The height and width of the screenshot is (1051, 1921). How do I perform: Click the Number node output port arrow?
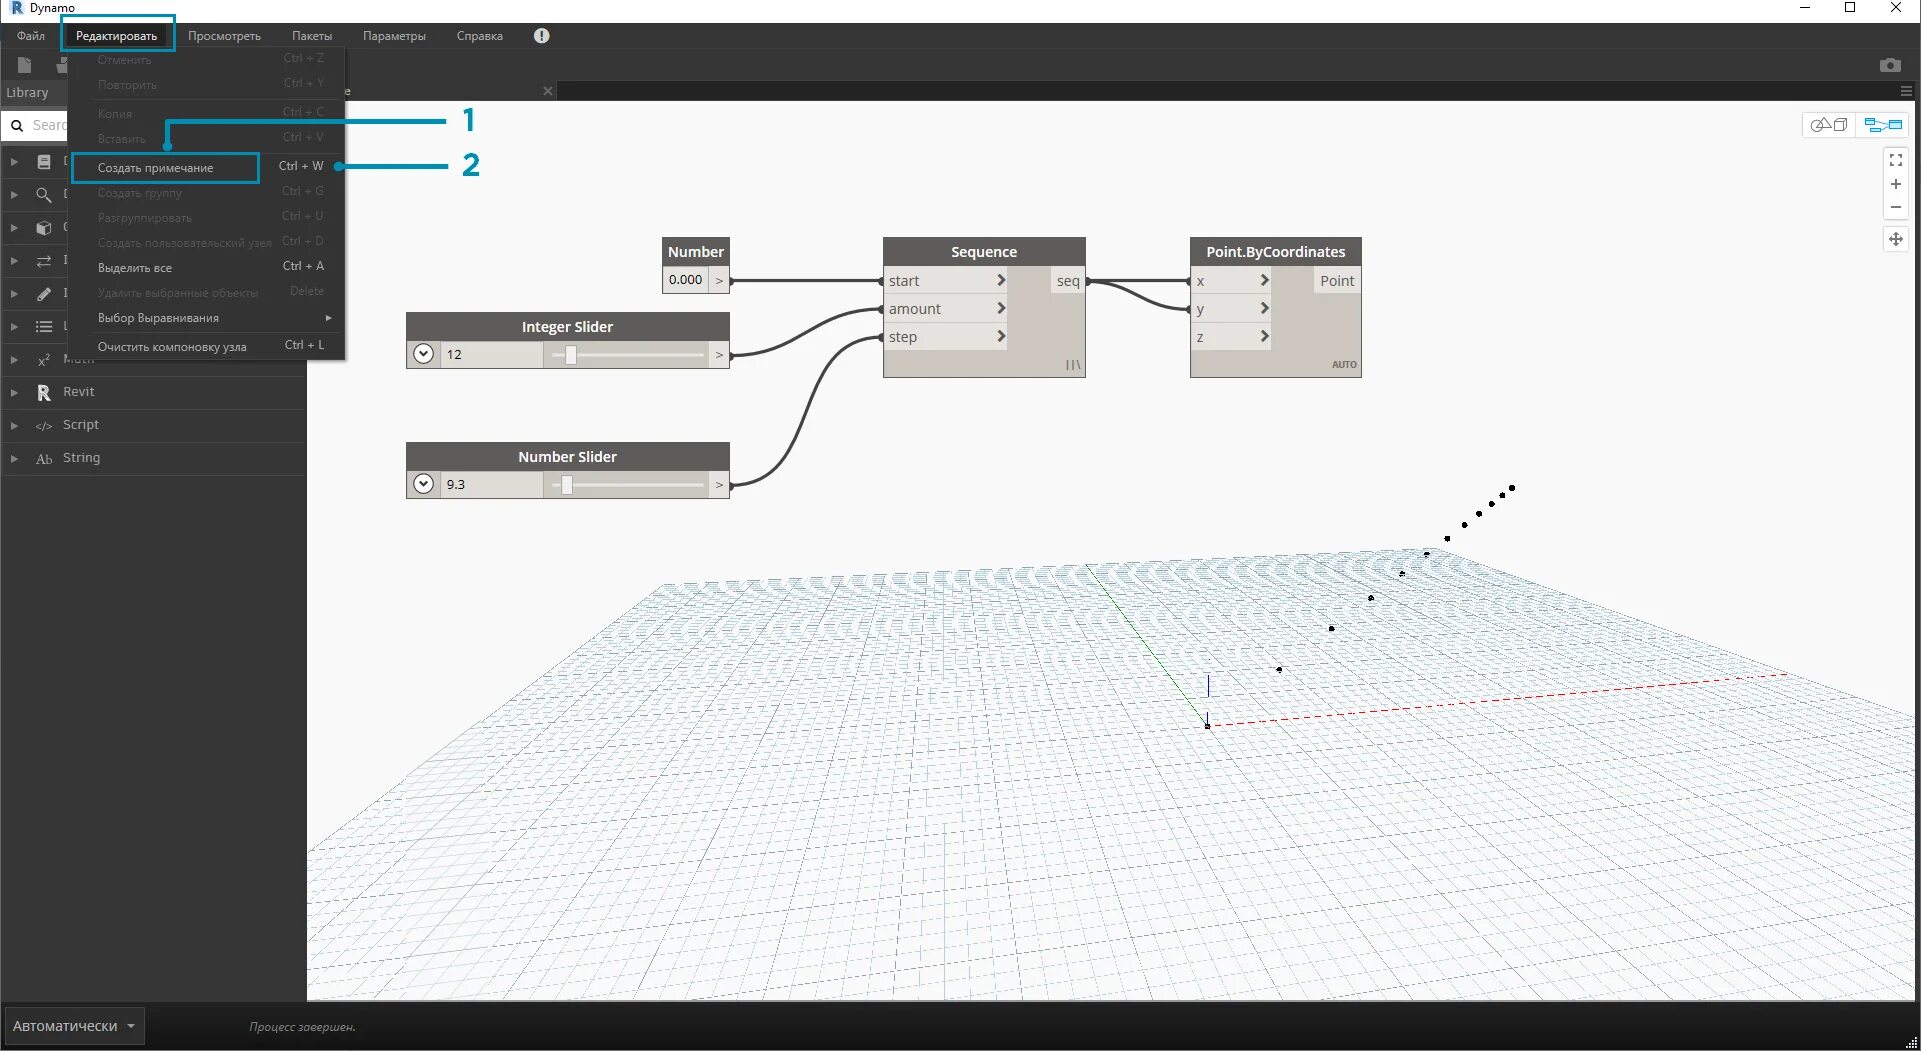(x=719, y=280)
